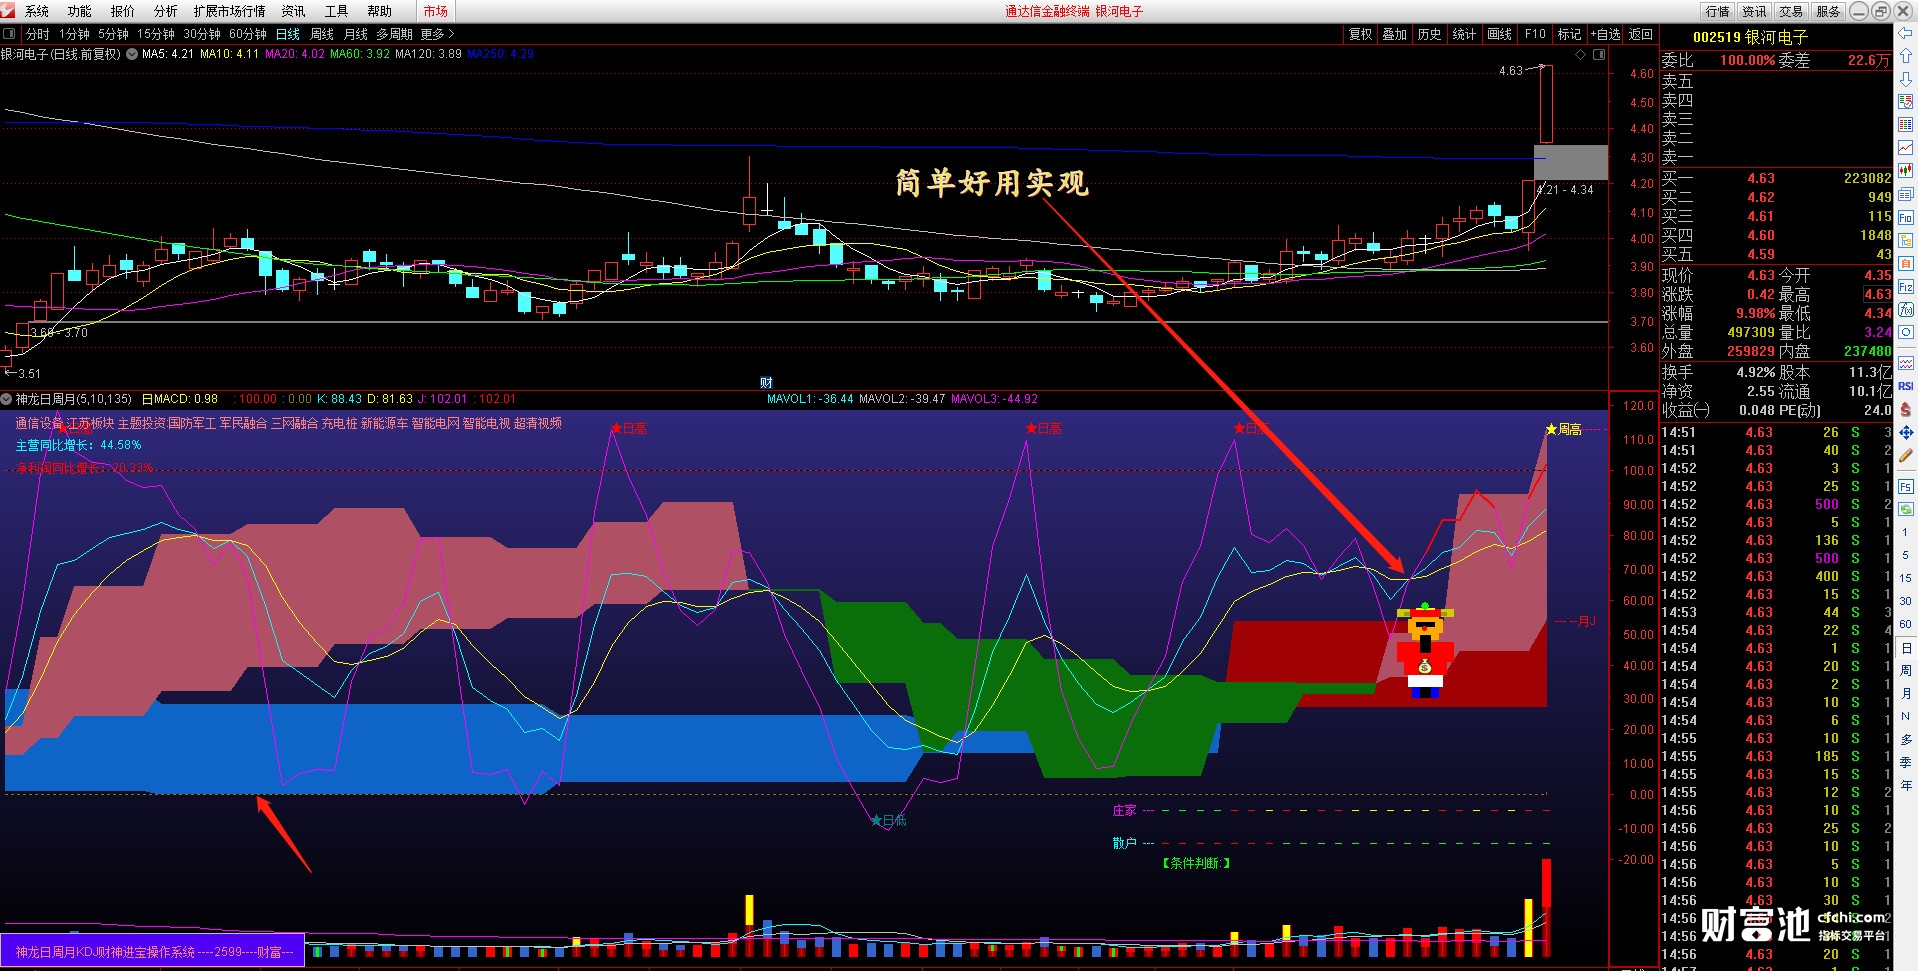Image resolution: width=1918 pixels, height=971 pixels.
Task: Switch to the 市场 tab
Action: pyautogui.click(x=435, y=11)
